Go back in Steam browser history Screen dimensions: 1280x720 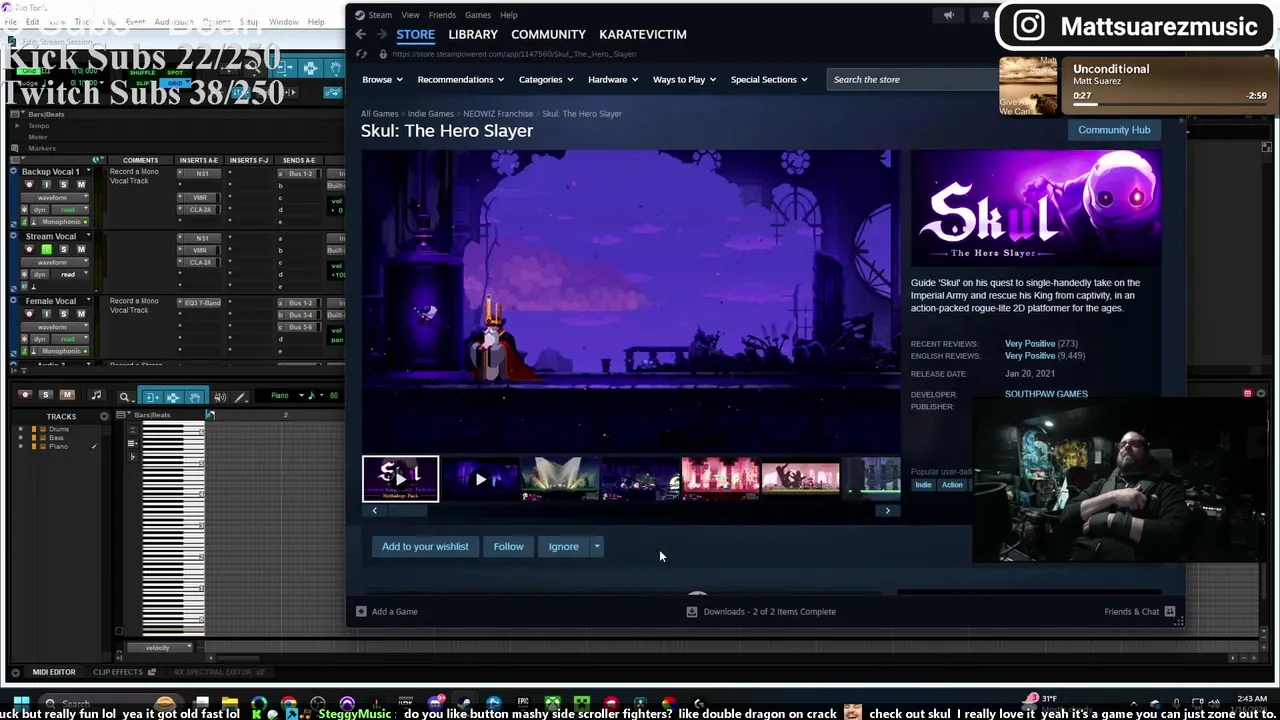click(361, 34)
